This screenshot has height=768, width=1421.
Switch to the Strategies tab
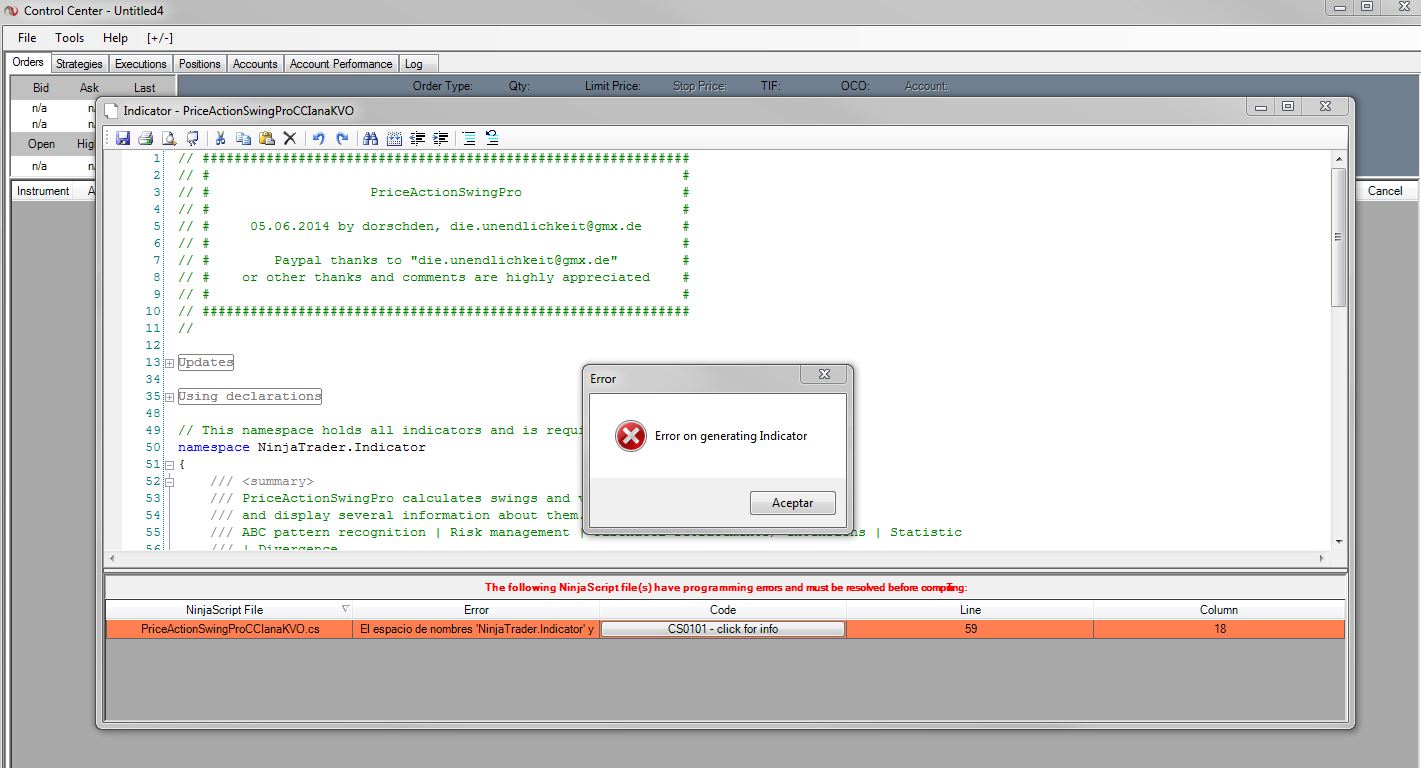[x=79, y=64]
